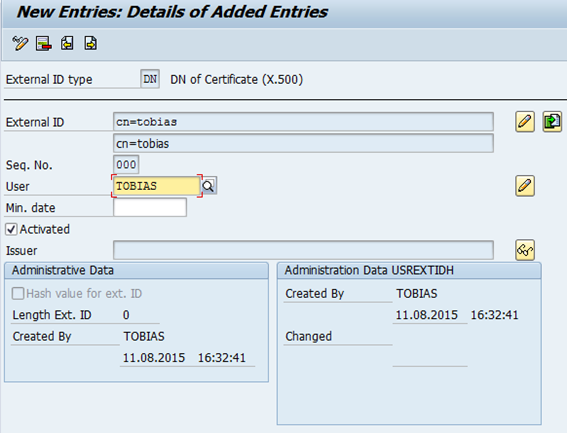
Task: Click the green import certificate icon
Action: click(552, 122)
